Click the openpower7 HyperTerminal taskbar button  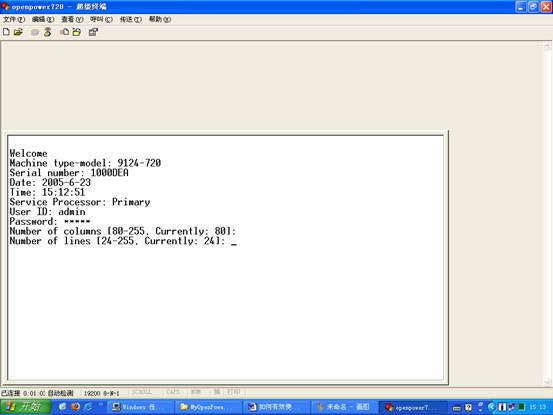coord(412,407)
